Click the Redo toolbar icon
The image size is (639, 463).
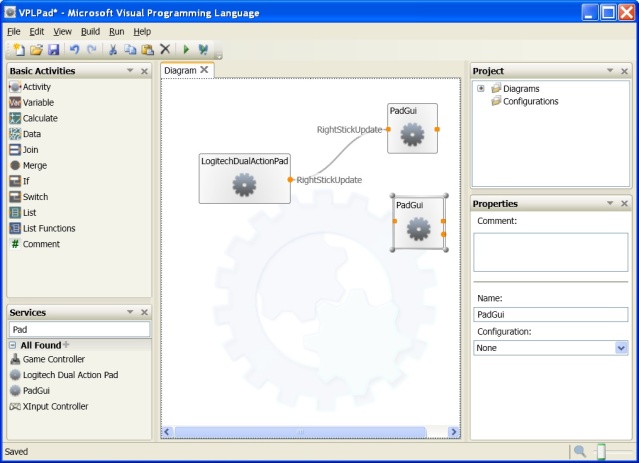click(x=92, y=49)
